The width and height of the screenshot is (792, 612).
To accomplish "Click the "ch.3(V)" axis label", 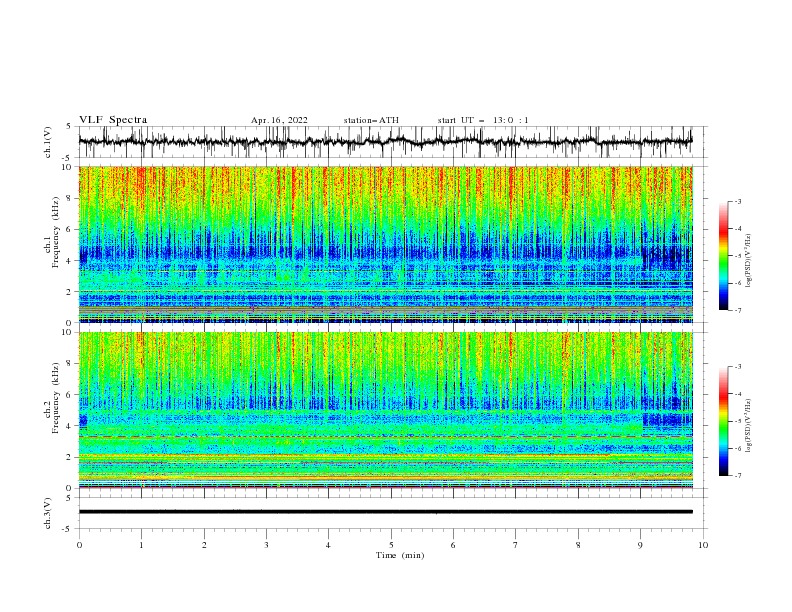I will click(48, 513).
